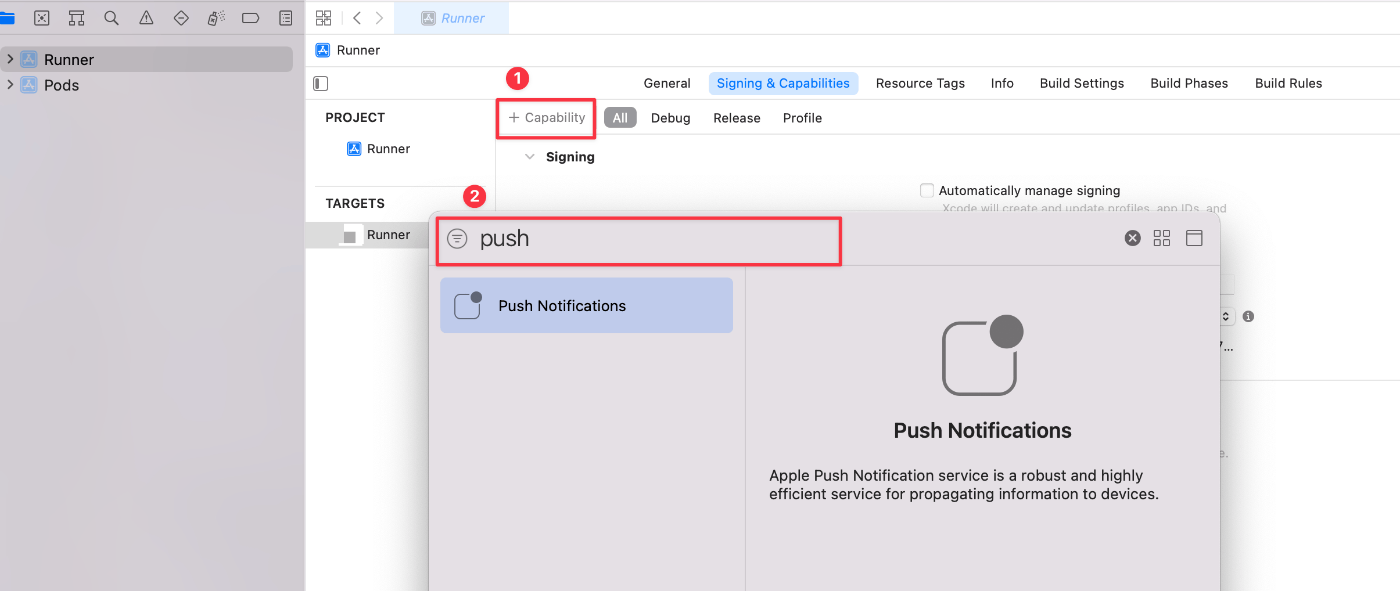Click the Runner icon in the breadcrumb bar
1400x591 pixels.
pos(323,50)
